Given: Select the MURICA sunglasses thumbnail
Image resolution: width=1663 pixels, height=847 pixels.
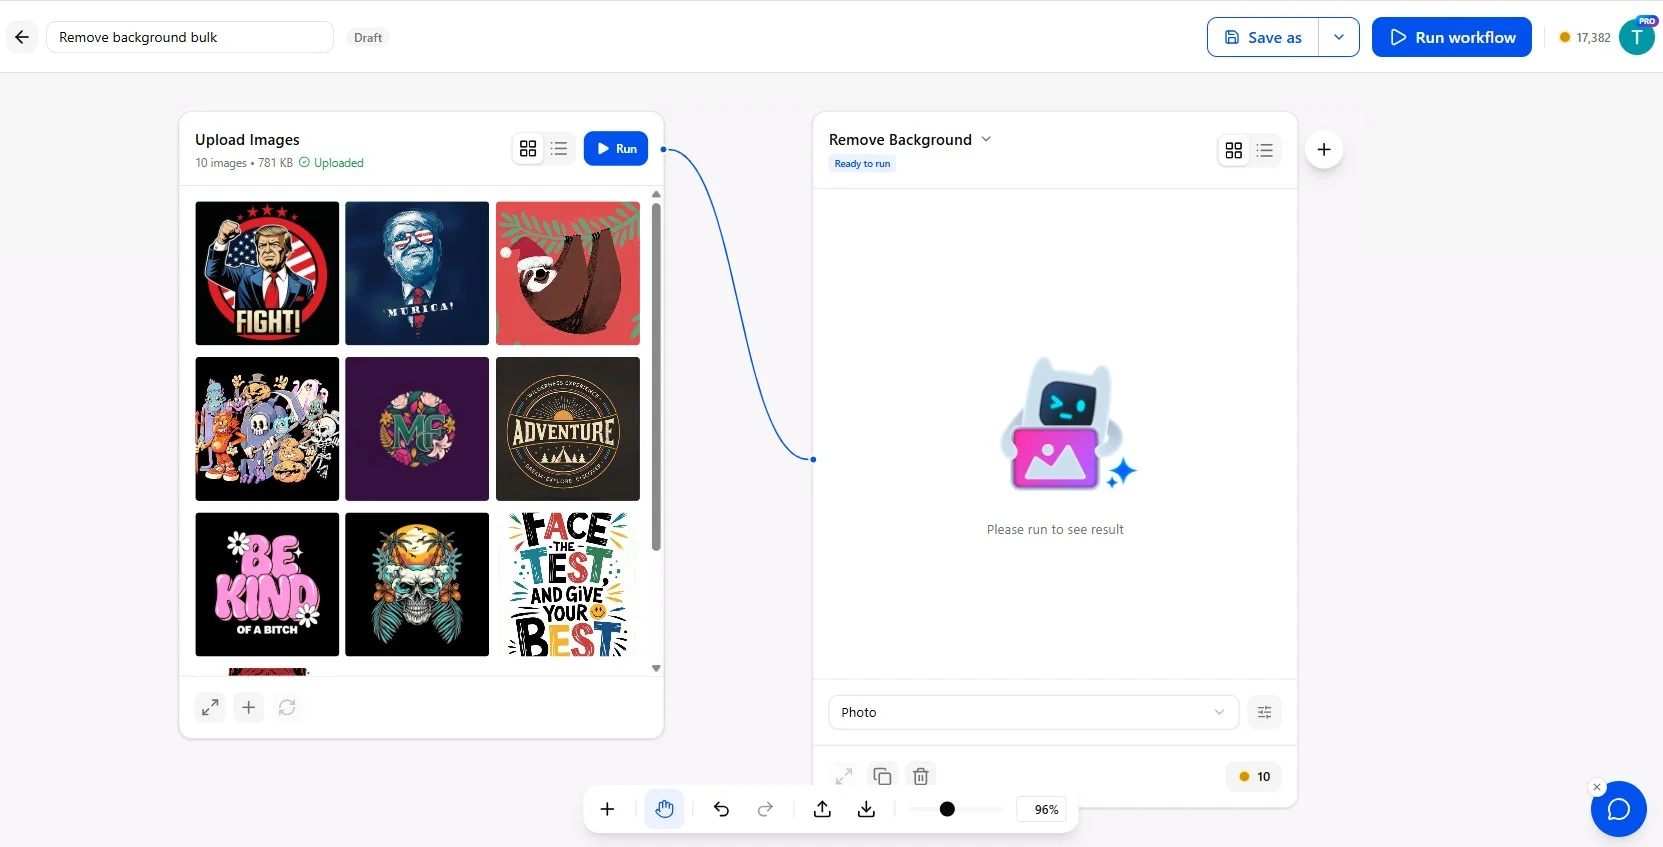Looking at the screenshot, I should click(417, 273).
